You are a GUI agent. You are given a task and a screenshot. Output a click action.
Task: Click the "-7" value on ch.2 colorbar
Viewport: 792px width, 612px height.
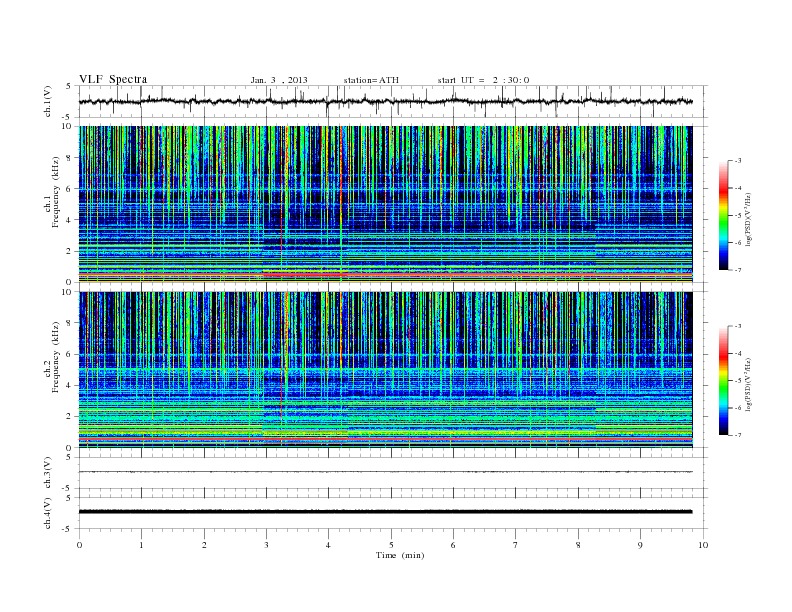[x=738, y=435]
